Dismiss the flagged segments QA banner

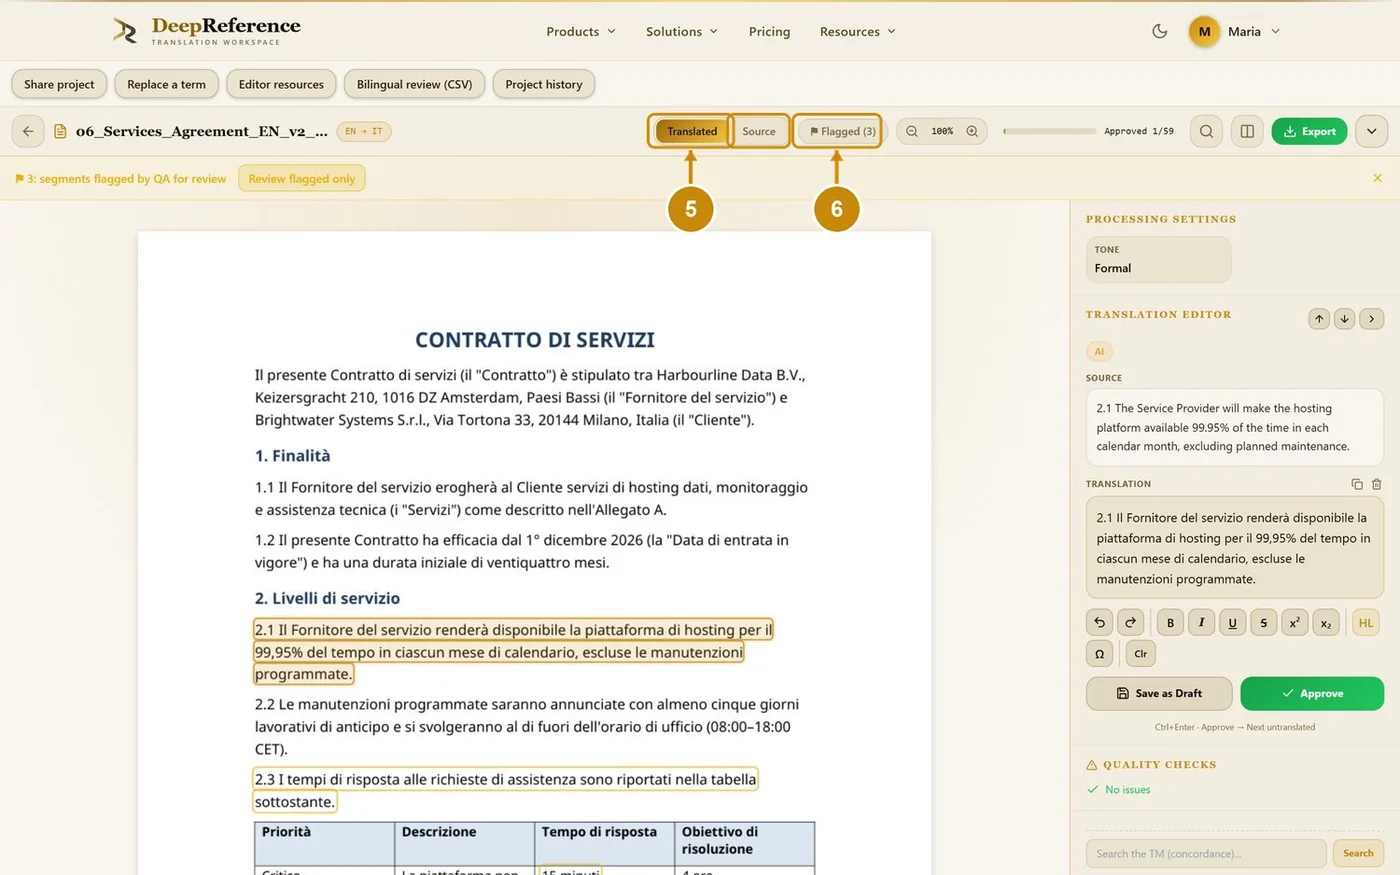pyautogui.click(x=1377, y=178)
